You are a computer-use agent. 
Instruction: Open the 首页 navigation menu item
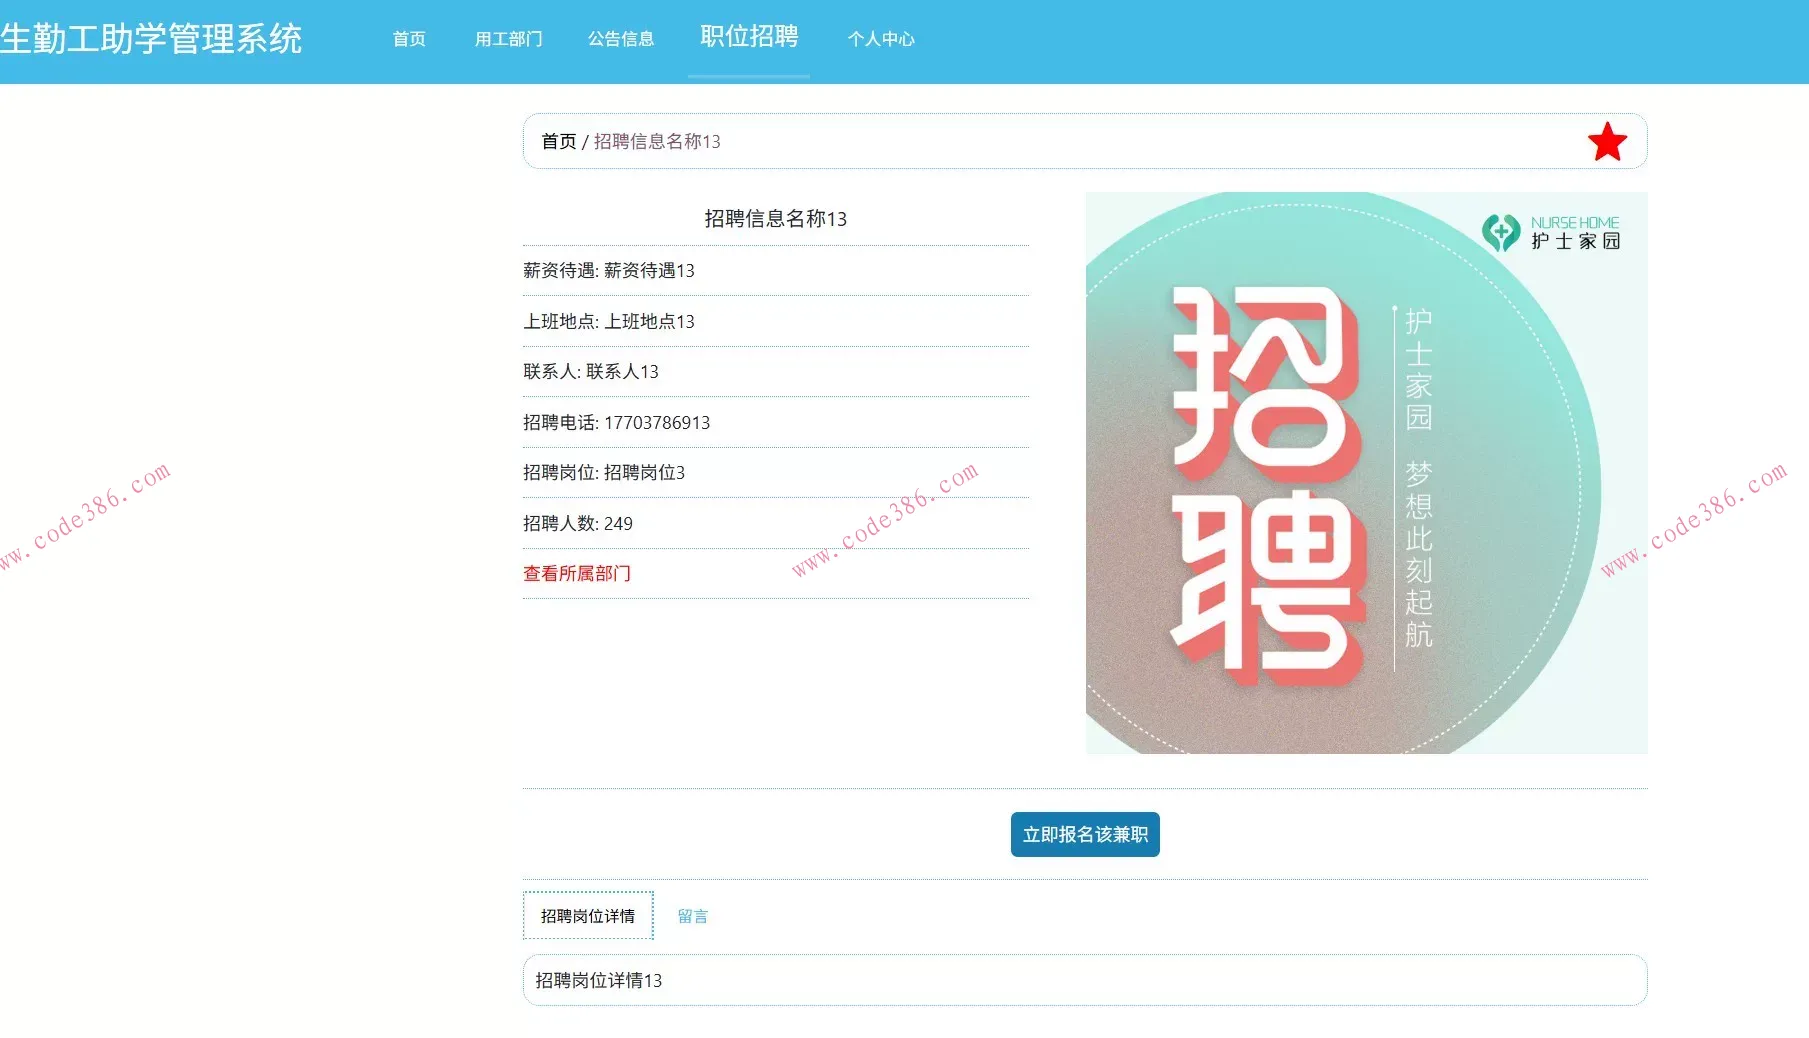point(408,39)
